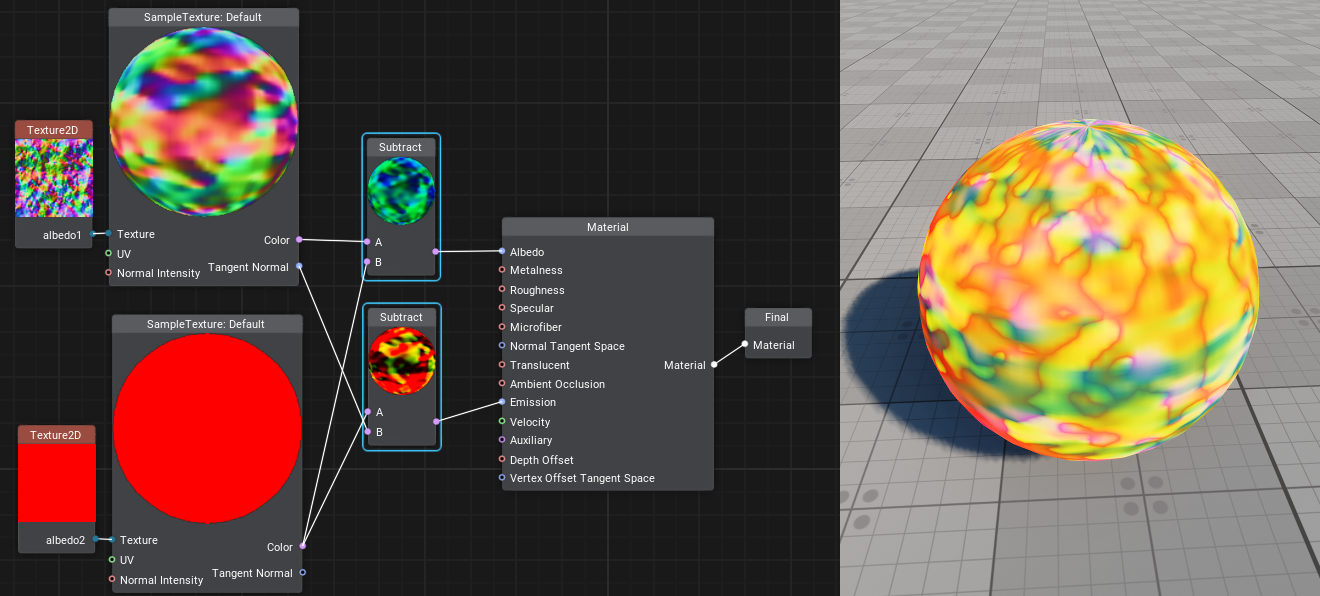The height and width of the screenshot is (596, 1320).
Task: Click the albedo1 Texture2D output port
Action: point(92,234)
